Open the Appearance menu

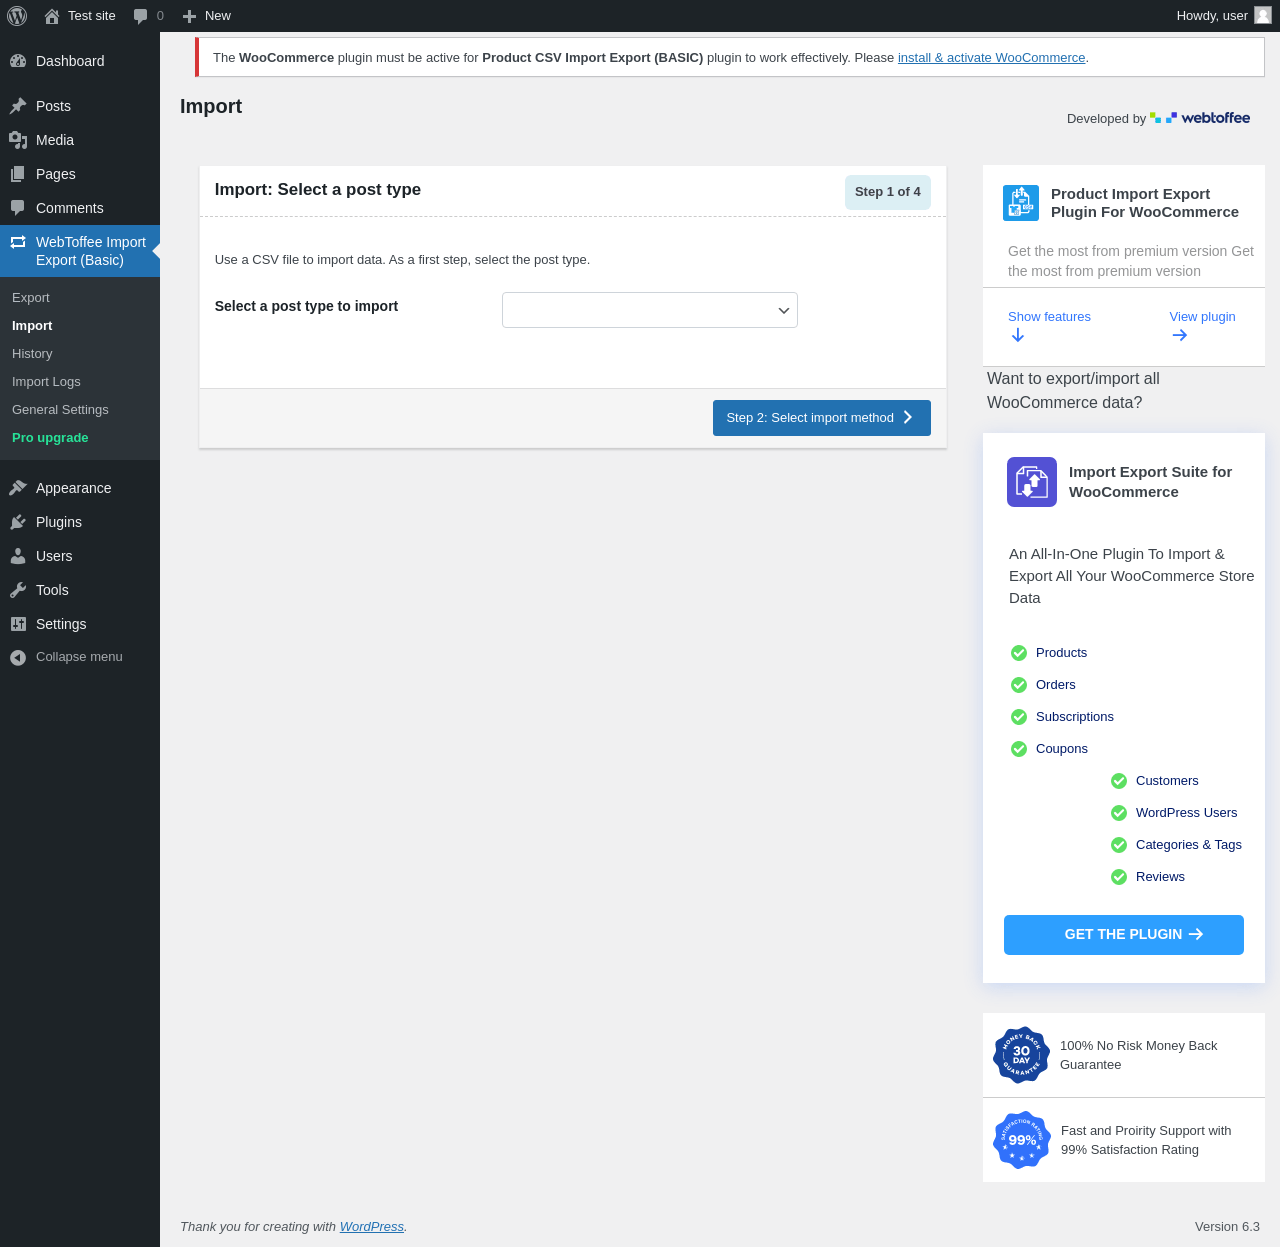pyautogui.click(x=80, y=488)
